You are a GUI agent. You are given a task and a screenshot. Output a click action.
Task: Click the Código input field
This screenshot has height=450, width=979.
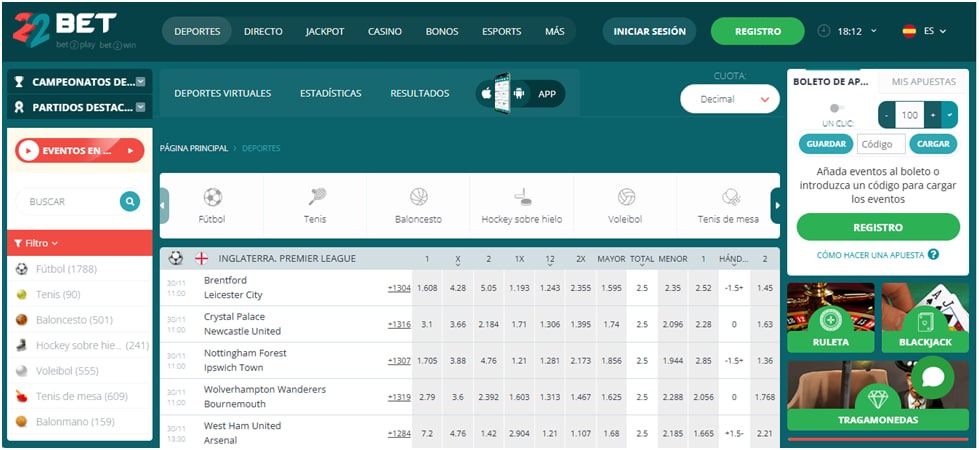[x=881, y=144]
